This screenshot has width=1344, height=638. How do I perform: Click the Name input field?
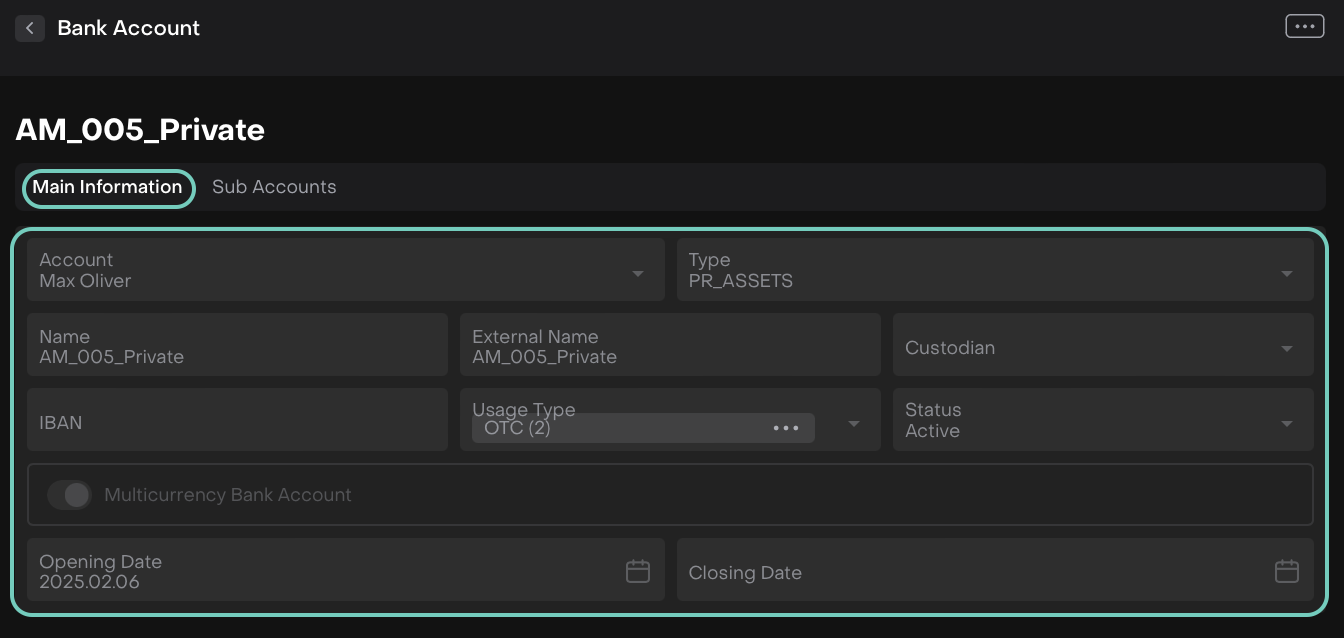[237, 346]
